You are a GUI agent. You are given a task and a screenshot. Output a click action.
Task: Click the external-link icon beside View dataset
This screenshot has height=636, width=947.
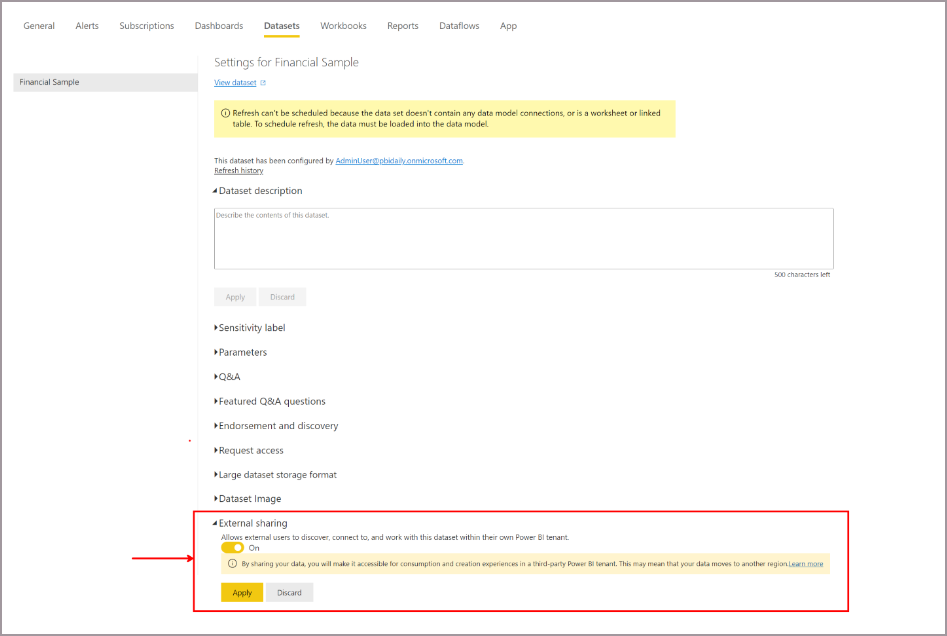pos(263,83)
